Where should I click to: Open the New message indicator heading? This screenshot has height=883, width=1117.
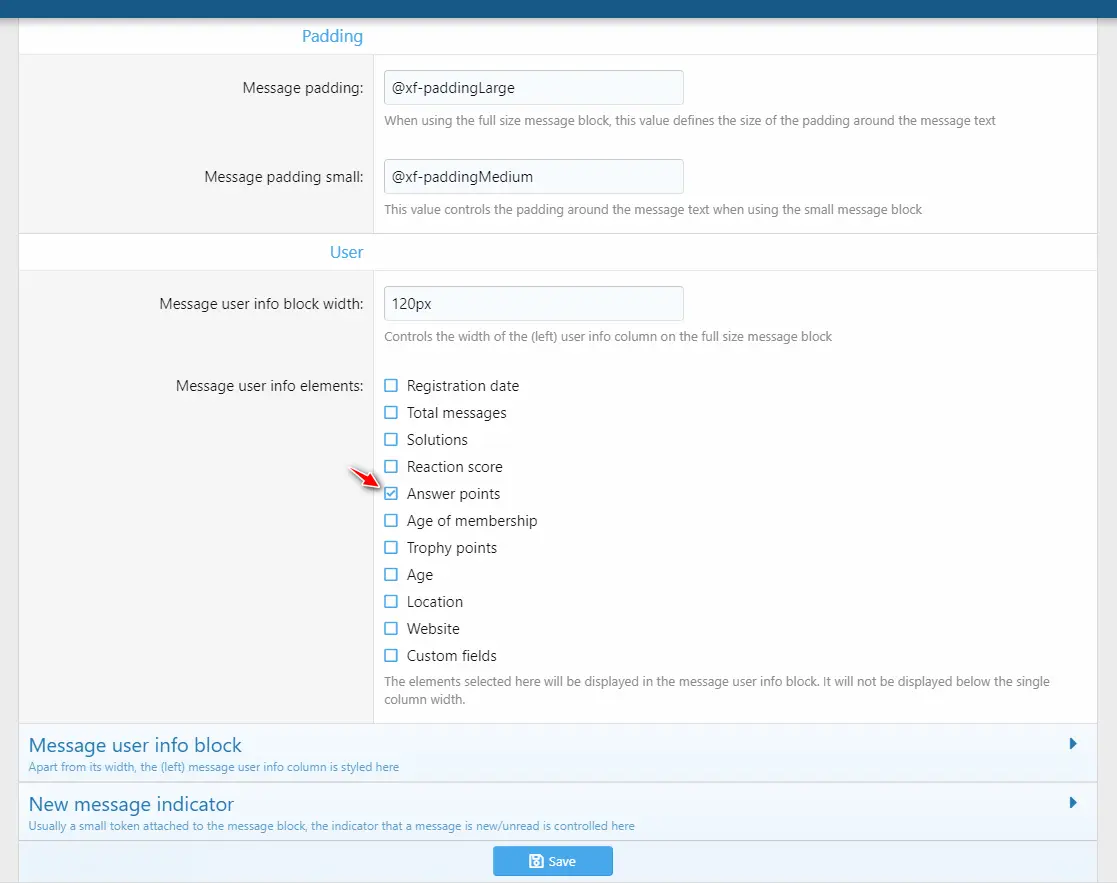(131, 805)
